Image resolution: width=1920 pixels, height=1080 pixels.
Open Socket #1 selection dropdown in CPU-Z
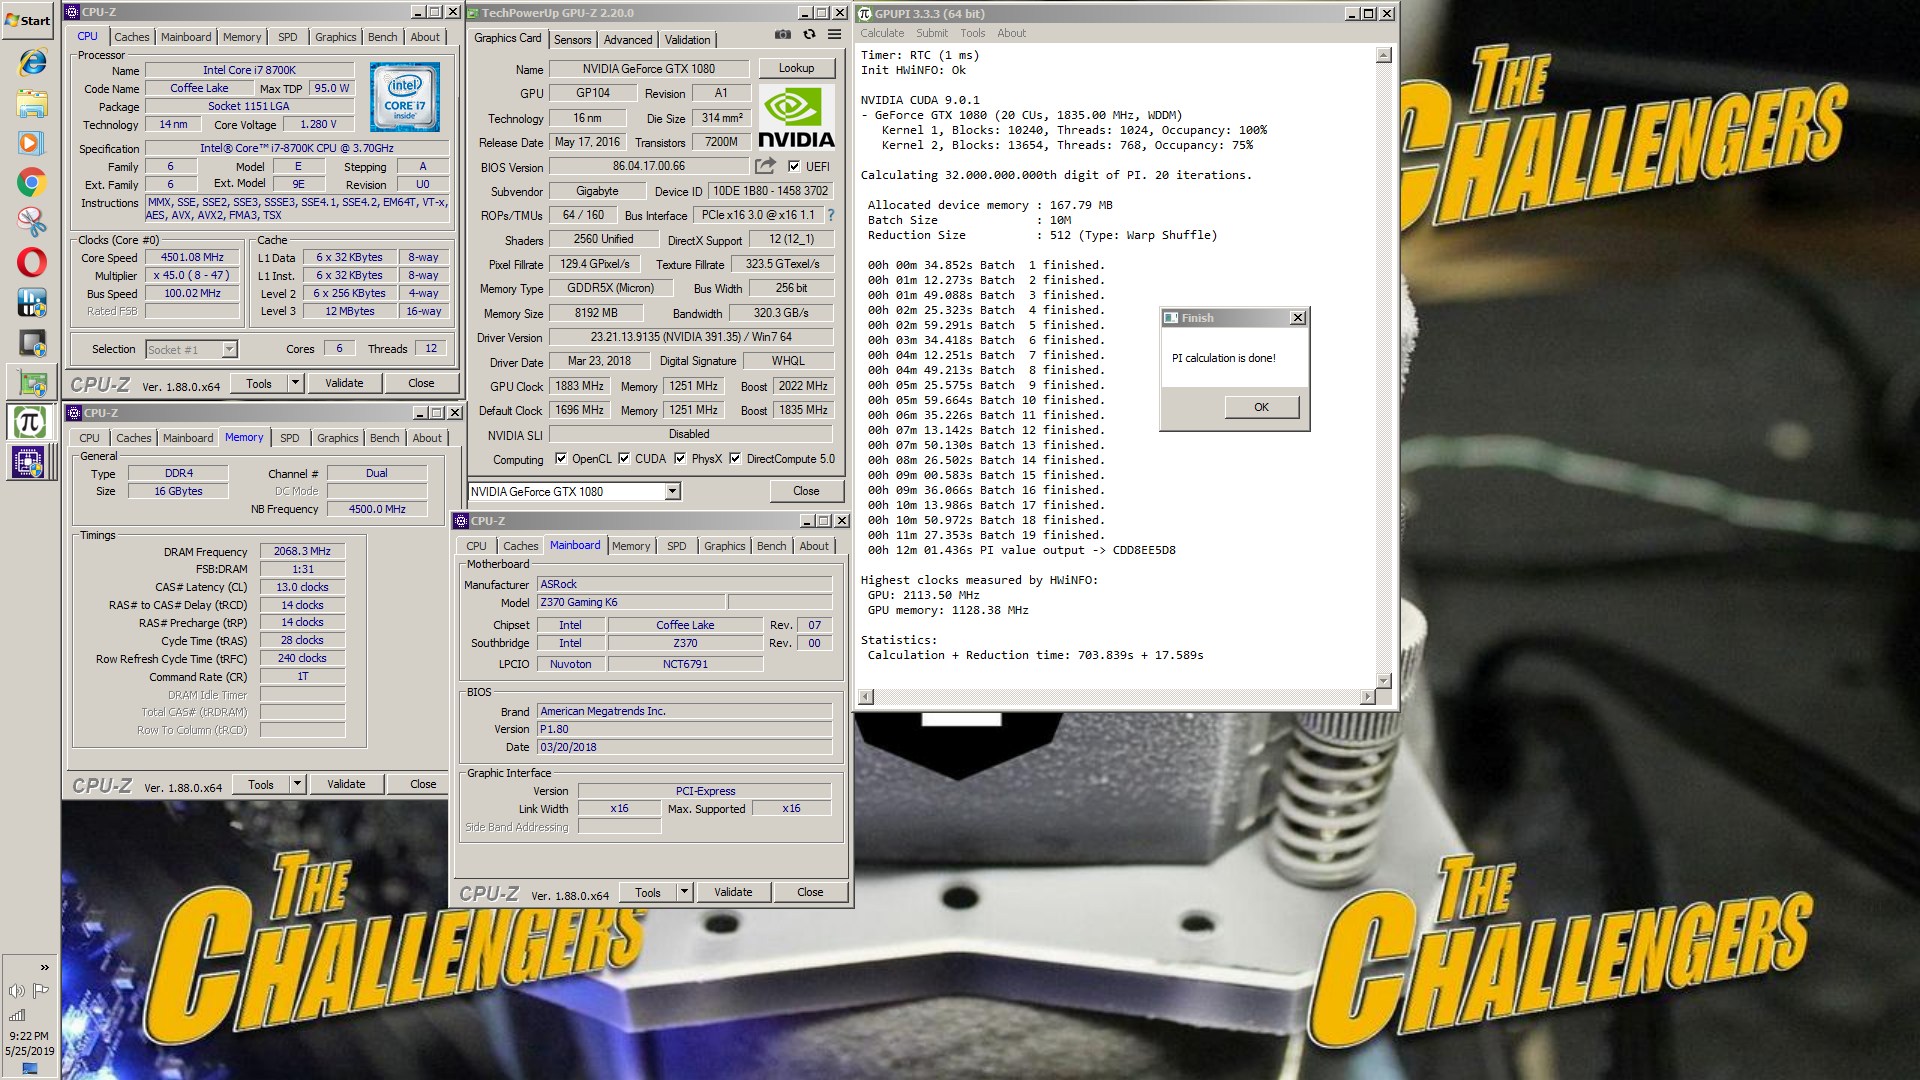tap(229, 349)
